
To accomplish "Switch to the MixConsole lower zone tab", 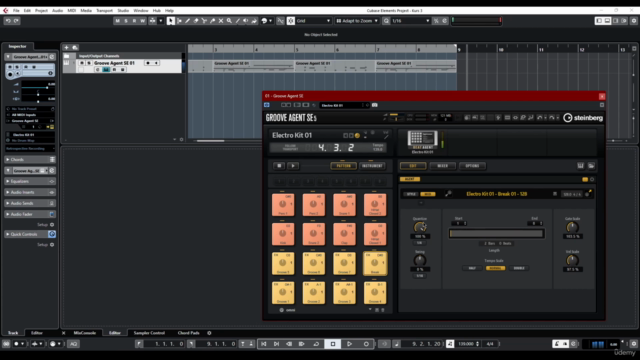I will (84, 333).
